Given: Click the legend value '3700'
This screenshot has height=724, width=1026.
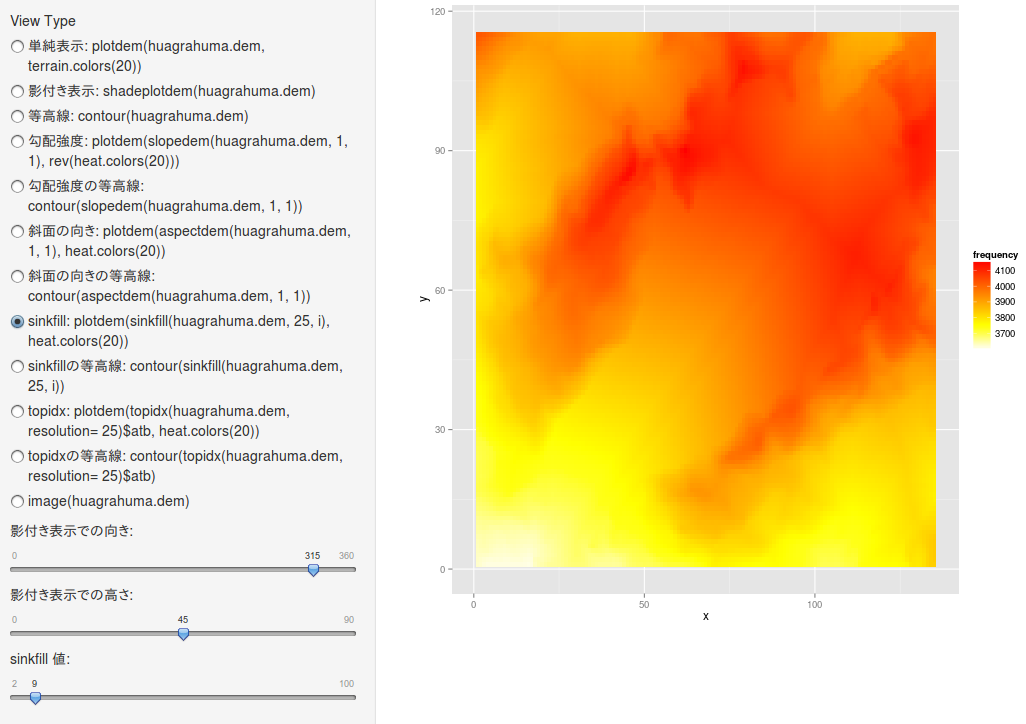Looking at the screenshot, I should (1005, 333).
